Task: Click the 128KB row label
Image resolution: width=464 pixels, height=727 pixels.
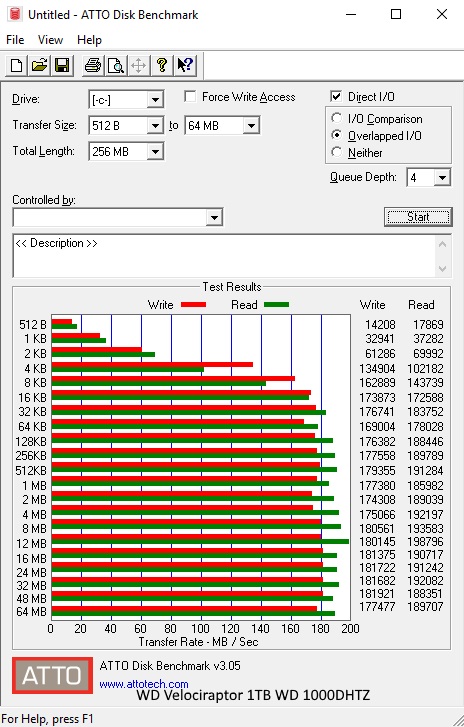Action: click(31, 441)
